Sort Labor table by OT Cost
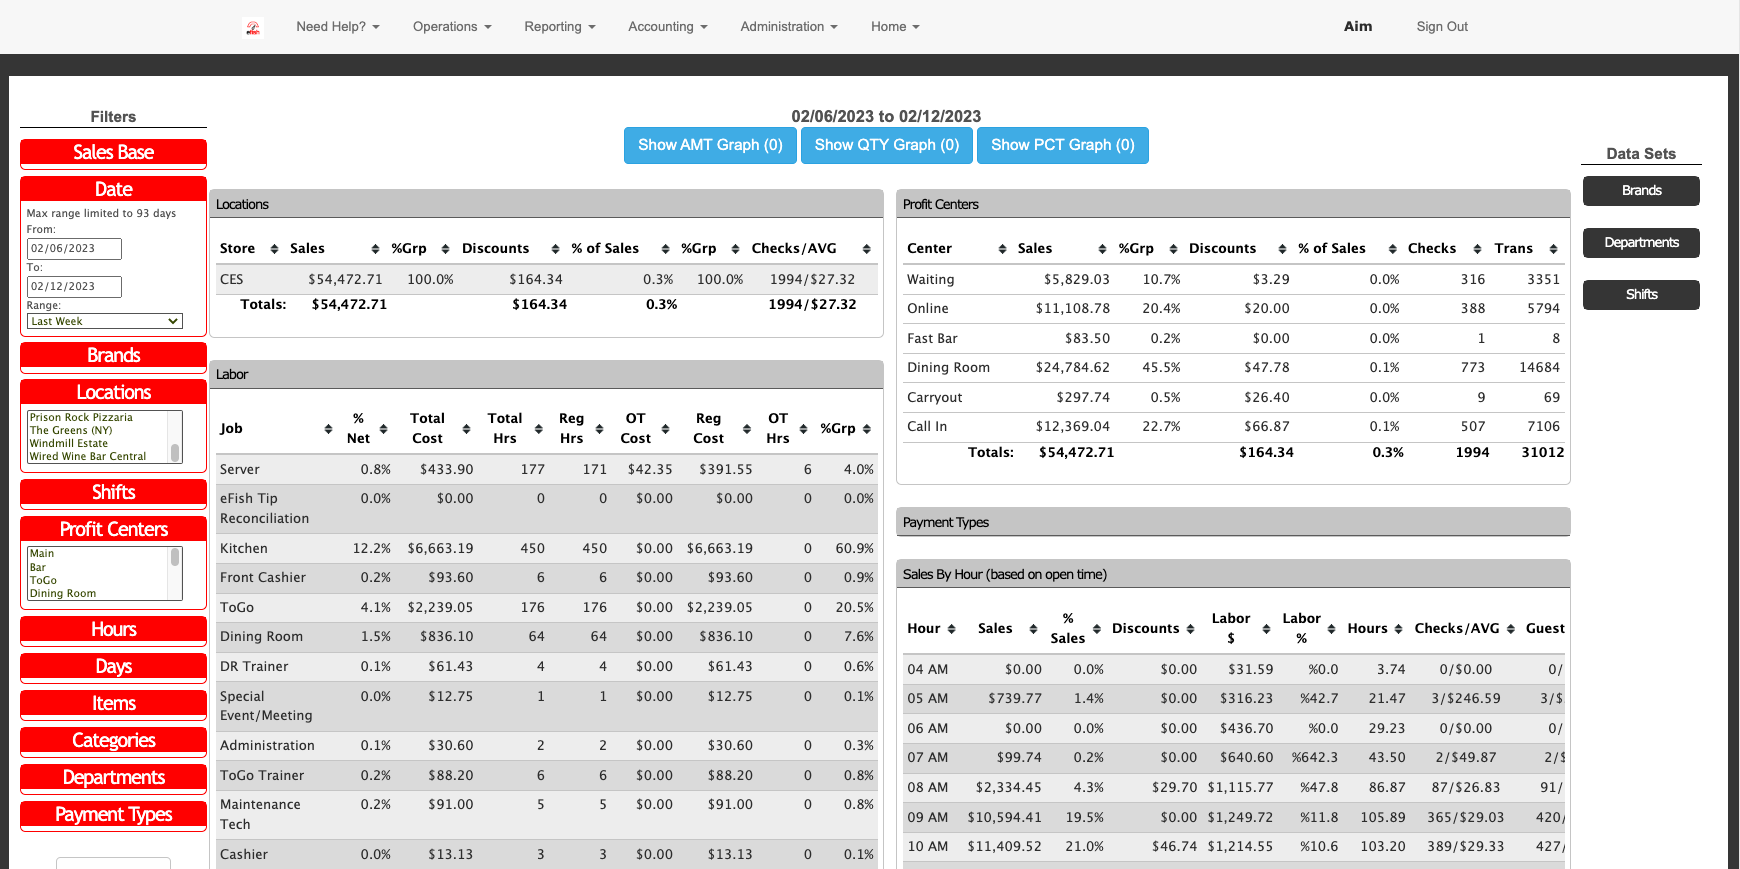1740x869 pixels. click(644, 428)
